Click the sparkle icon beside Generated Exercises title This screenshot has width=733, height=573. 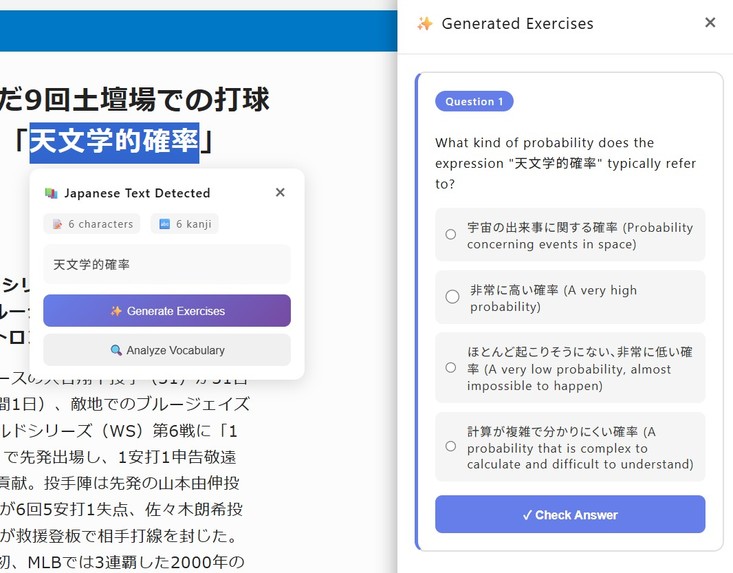tap(425, 23)
